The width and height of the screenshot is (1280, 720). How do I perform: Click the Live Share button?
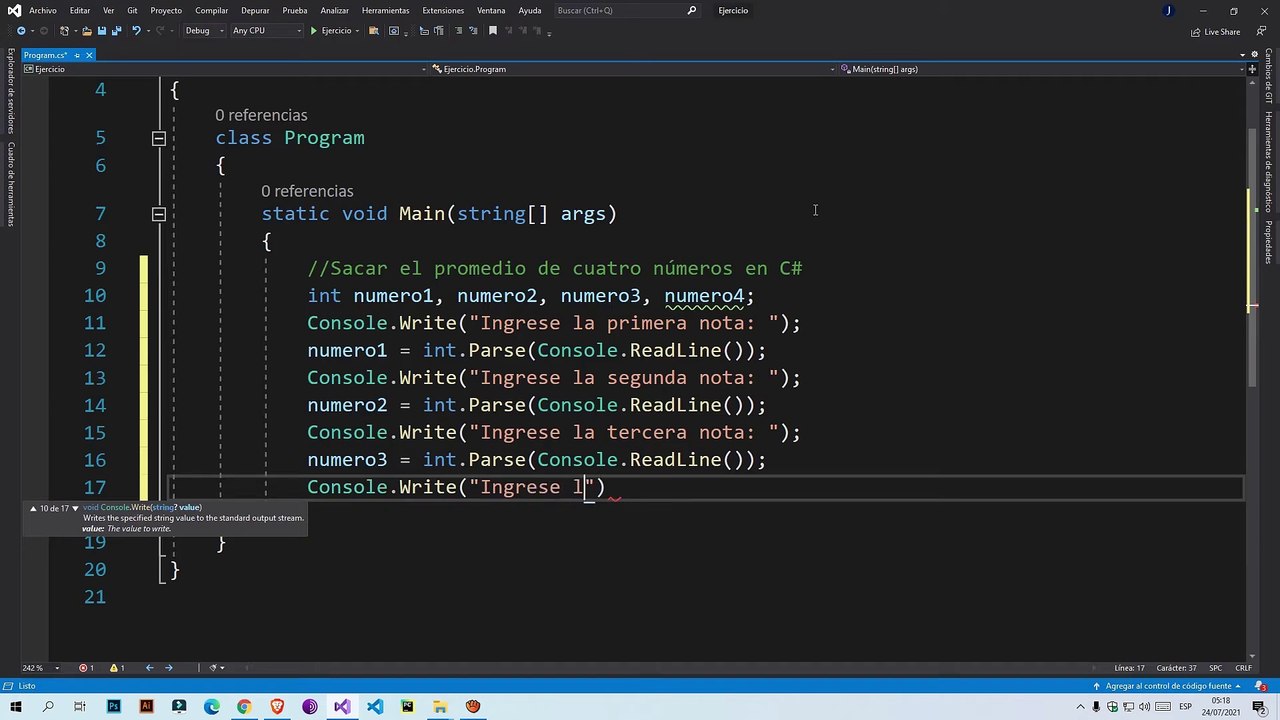(x=1215, y=32)
